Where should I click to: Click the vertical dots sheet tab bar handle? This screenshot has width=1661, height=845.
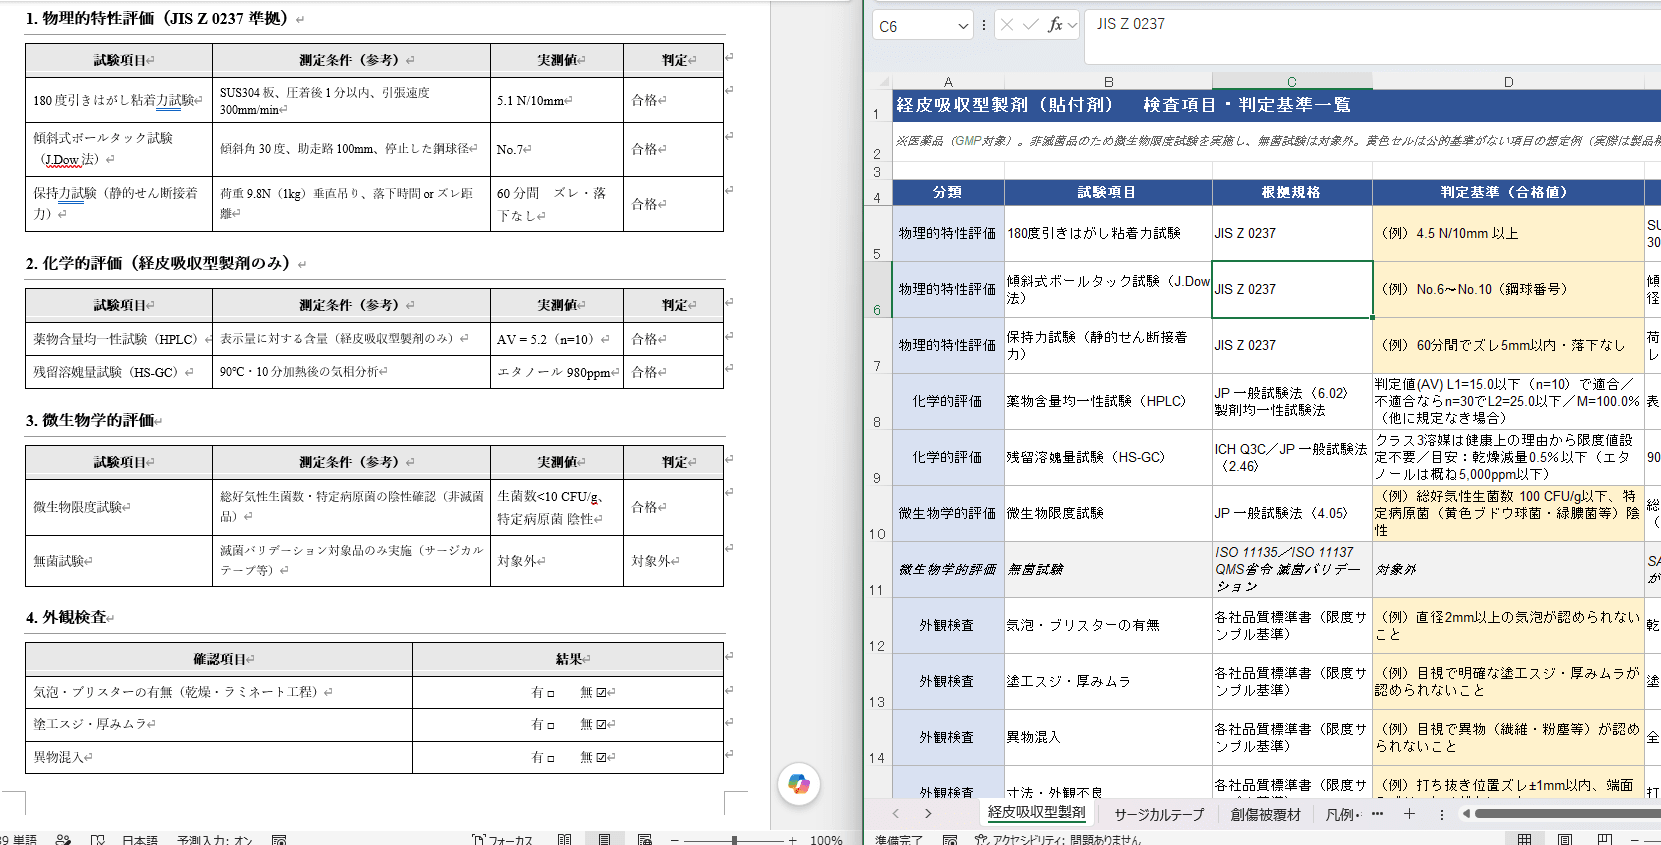[1441, 814]
